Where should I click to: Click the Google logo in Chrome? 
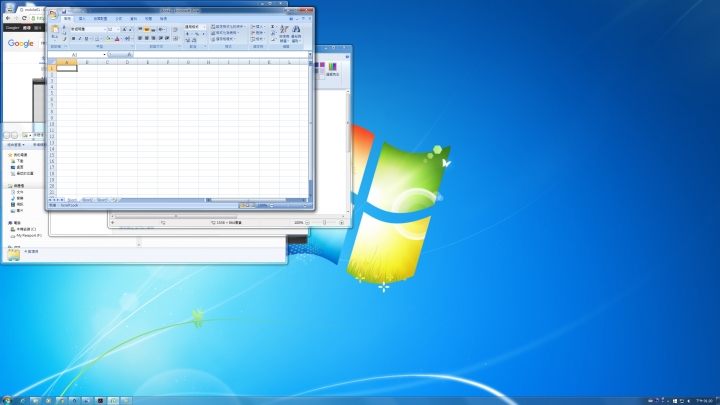coord(21,43)
